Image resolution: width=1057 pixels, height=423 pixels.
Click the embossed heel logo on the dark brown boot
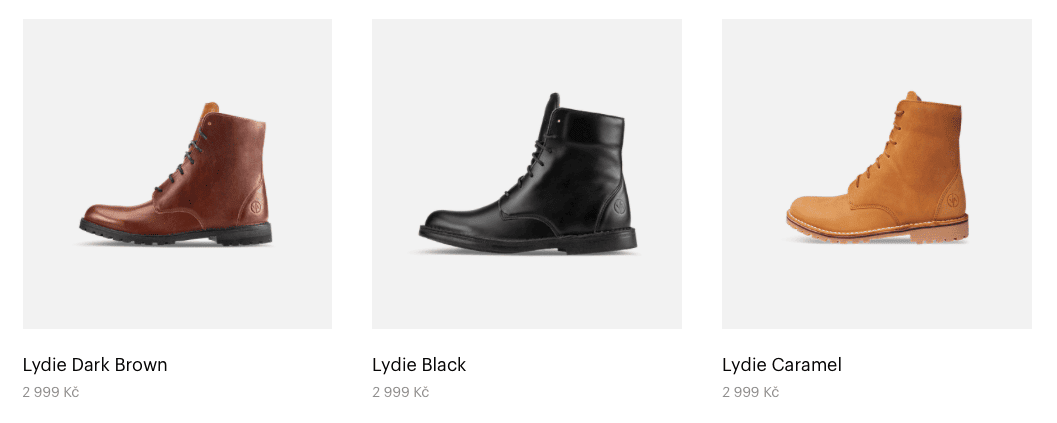[x=256, y=206]
